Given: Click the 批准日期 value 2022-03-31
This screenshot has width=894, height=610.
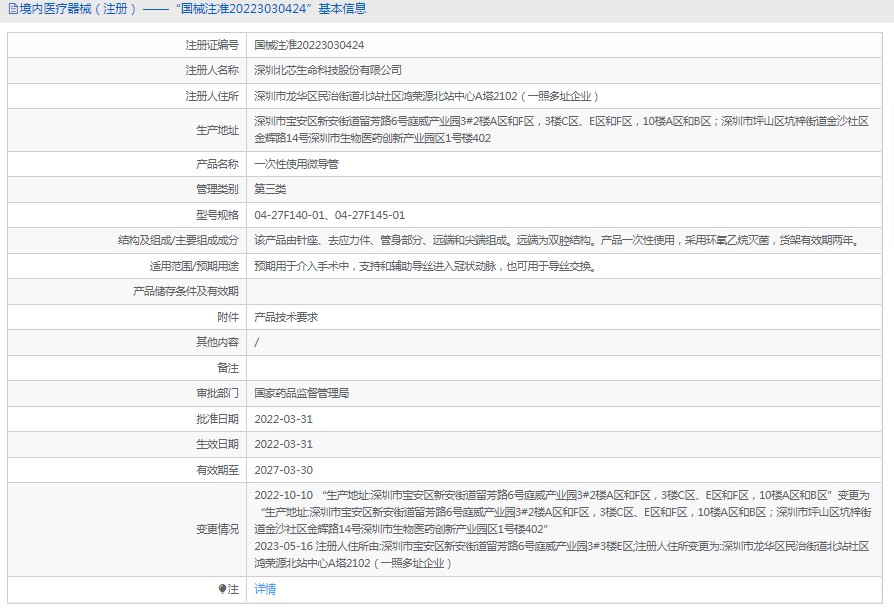Looking at the screenshot, I should point(283,419).
